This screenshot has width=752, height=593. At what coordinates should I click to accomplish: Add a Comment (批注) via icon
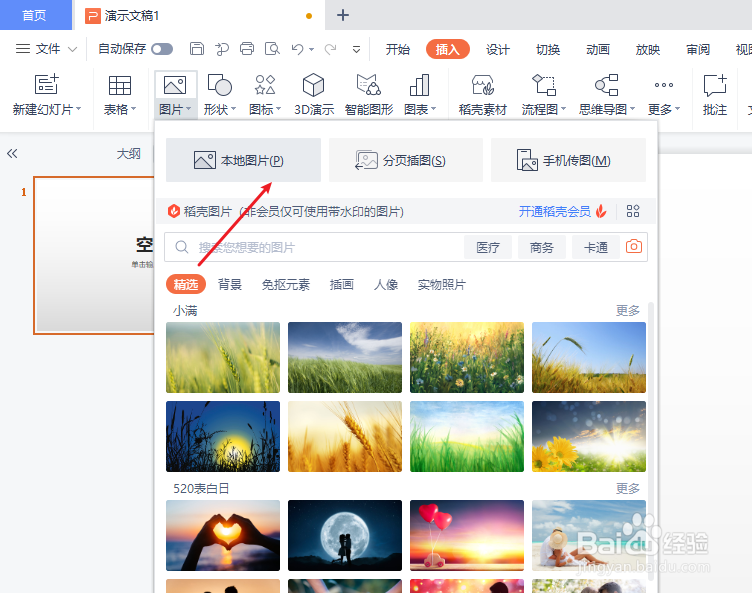pos(715,85)
